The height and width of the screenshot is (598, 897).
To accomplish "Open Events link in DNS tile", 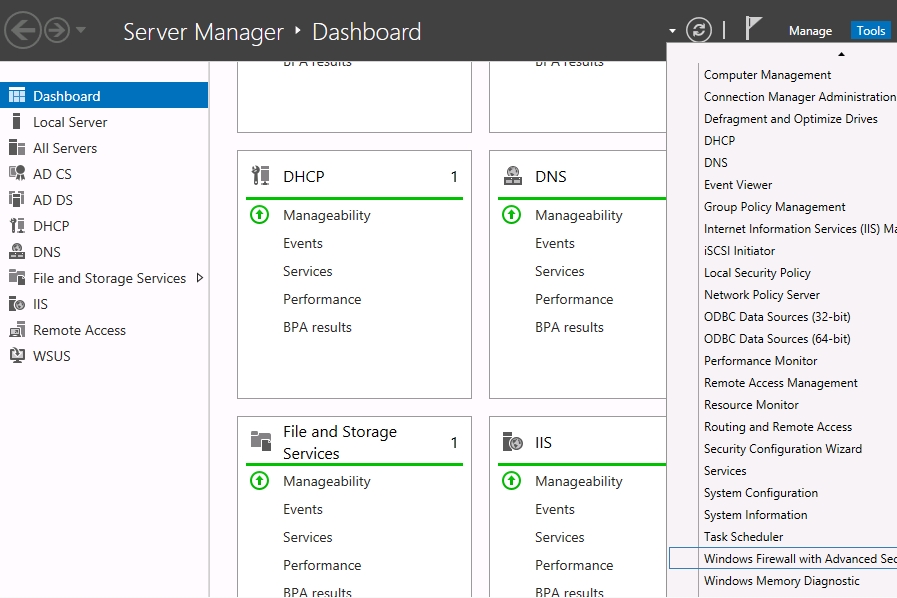I will tap(554, 243).
